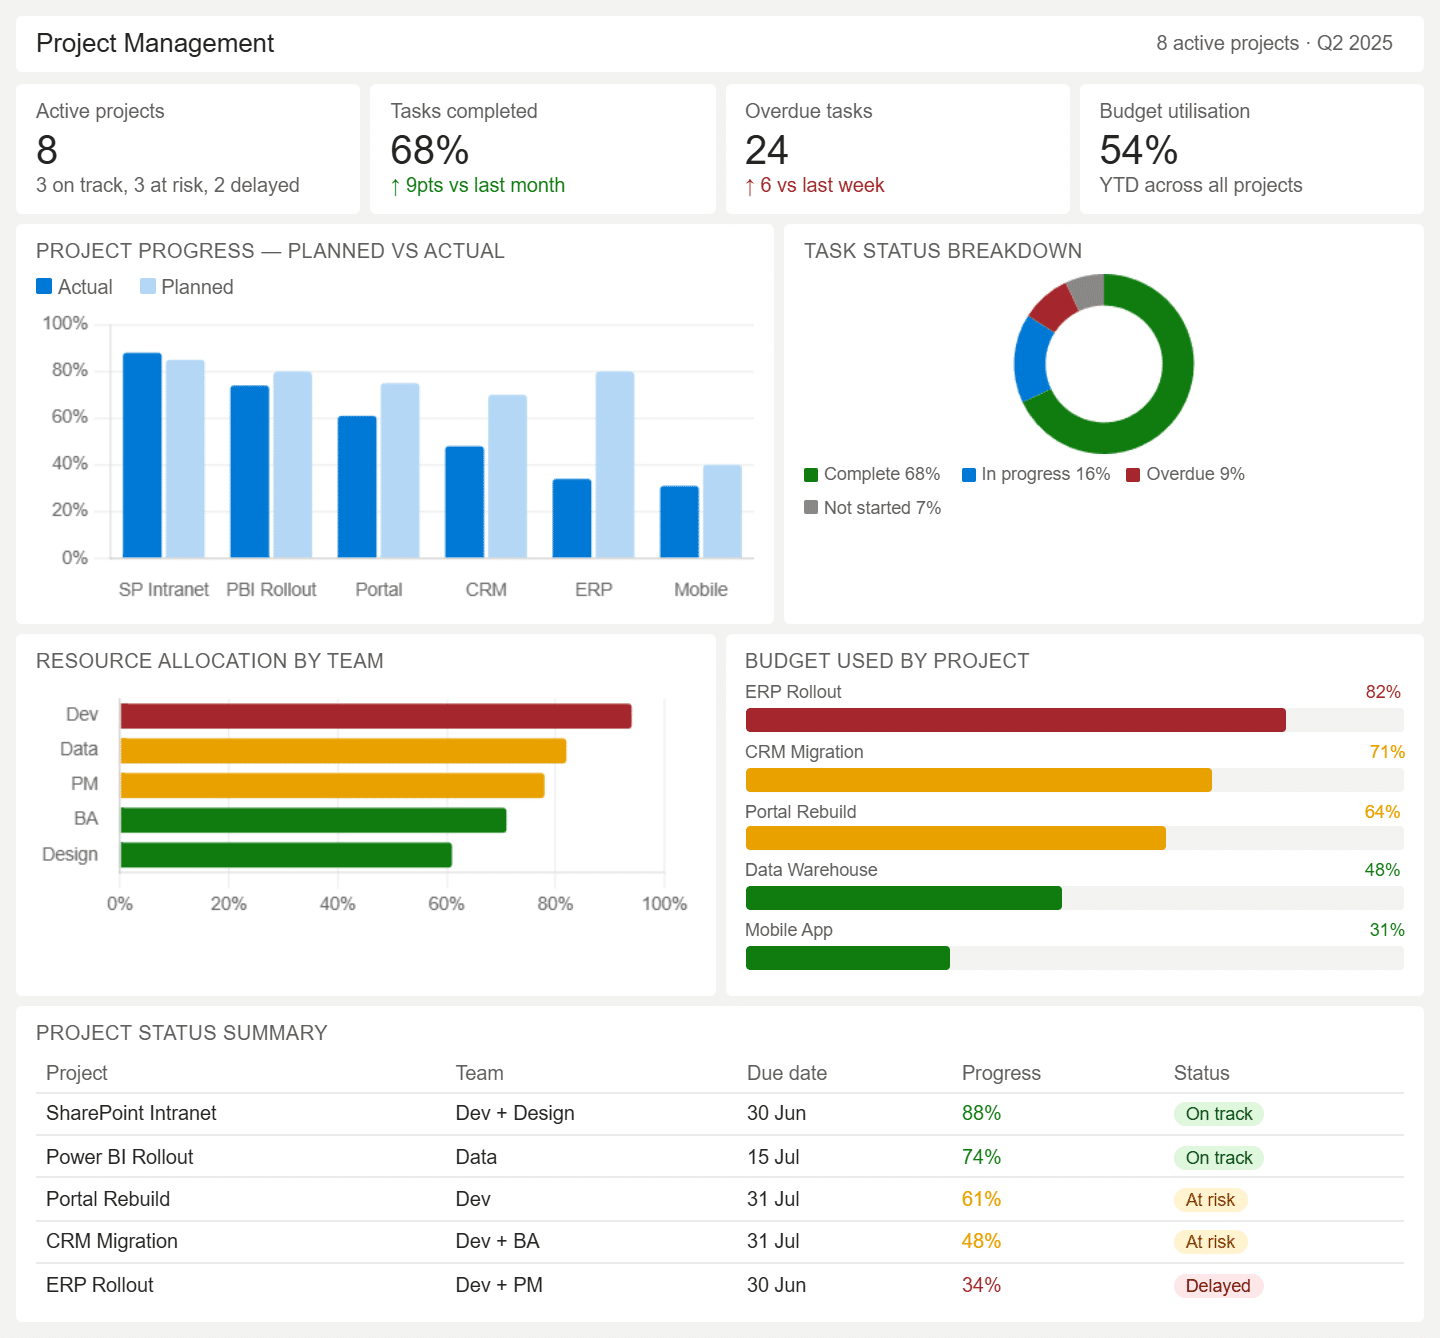Screen dimensions: 1440x1338
Task: Click the ERP actual bar in progress chart
Action: pos(572,518)
